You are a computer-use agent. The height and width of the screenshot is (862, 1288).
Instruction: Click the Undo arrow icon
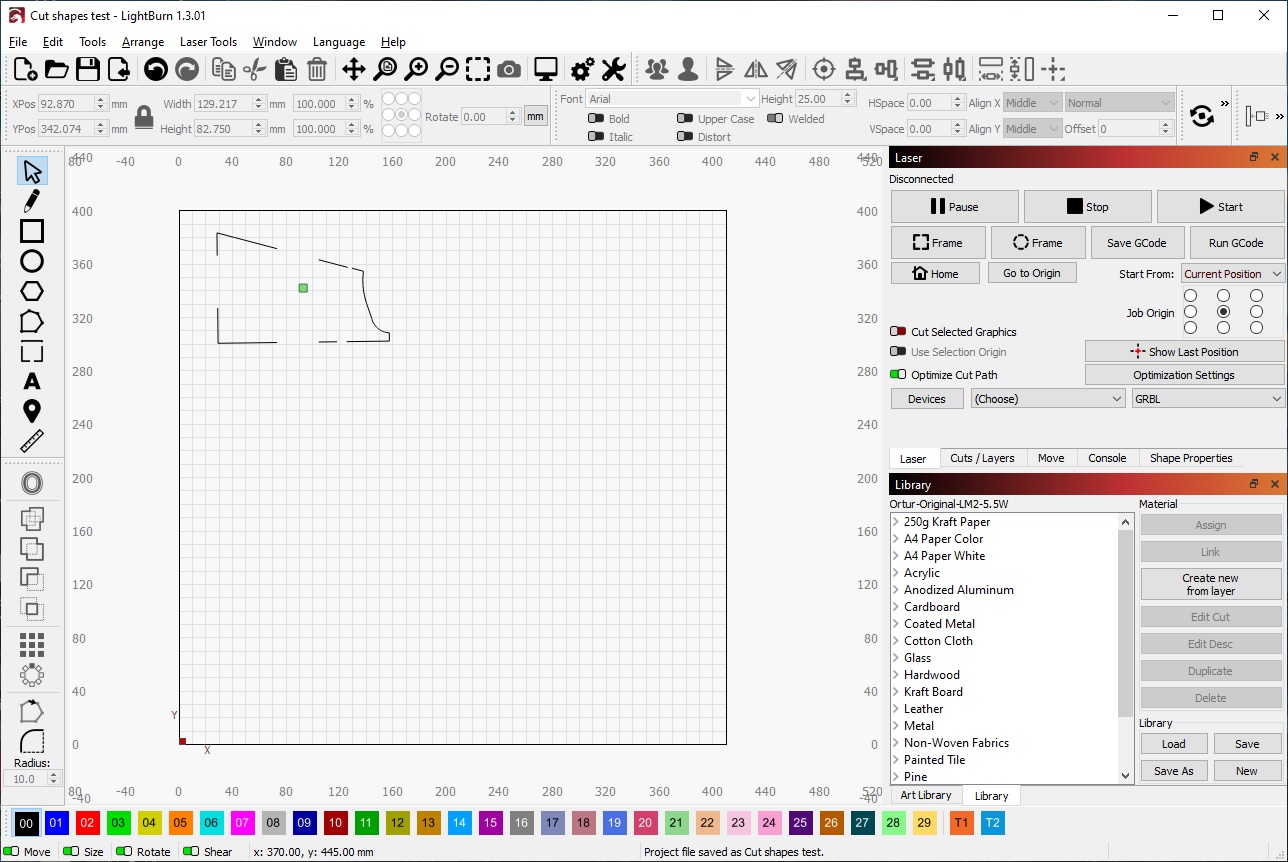[x=155, y=69]
